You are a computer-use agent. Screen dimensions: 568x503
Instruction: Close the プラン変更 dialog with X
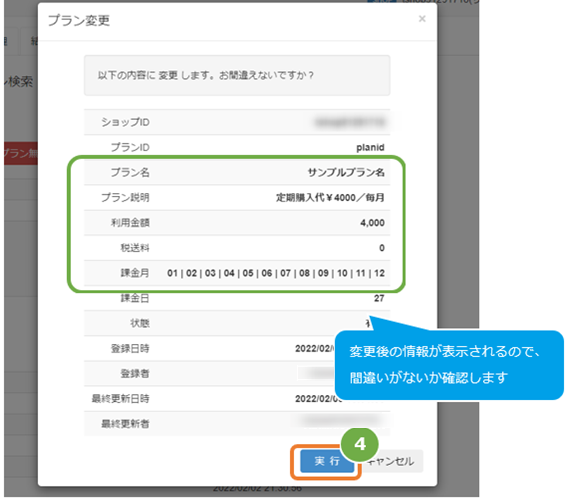tap(422, 19)
